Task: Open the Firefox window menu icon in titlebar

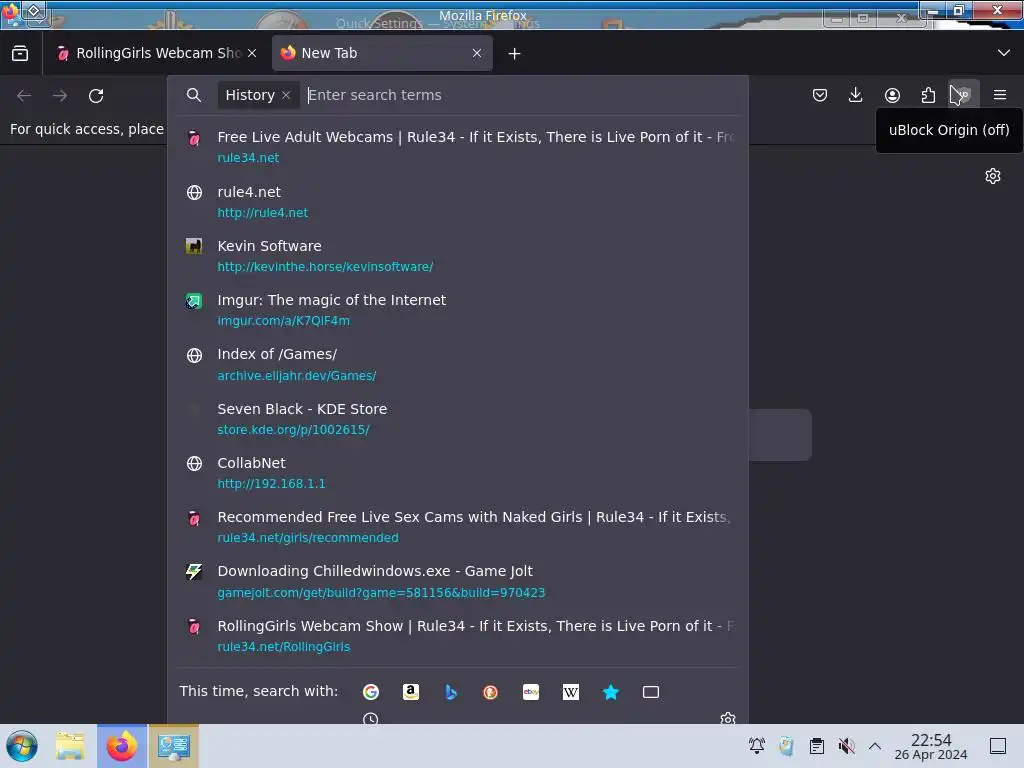Action: (x=10, y=12)
